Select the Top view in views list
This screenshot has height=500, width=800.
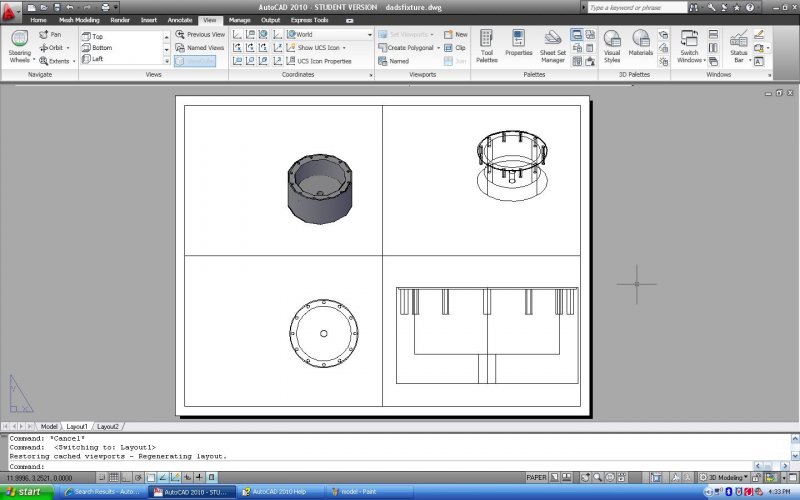click(x=98, y=36)
